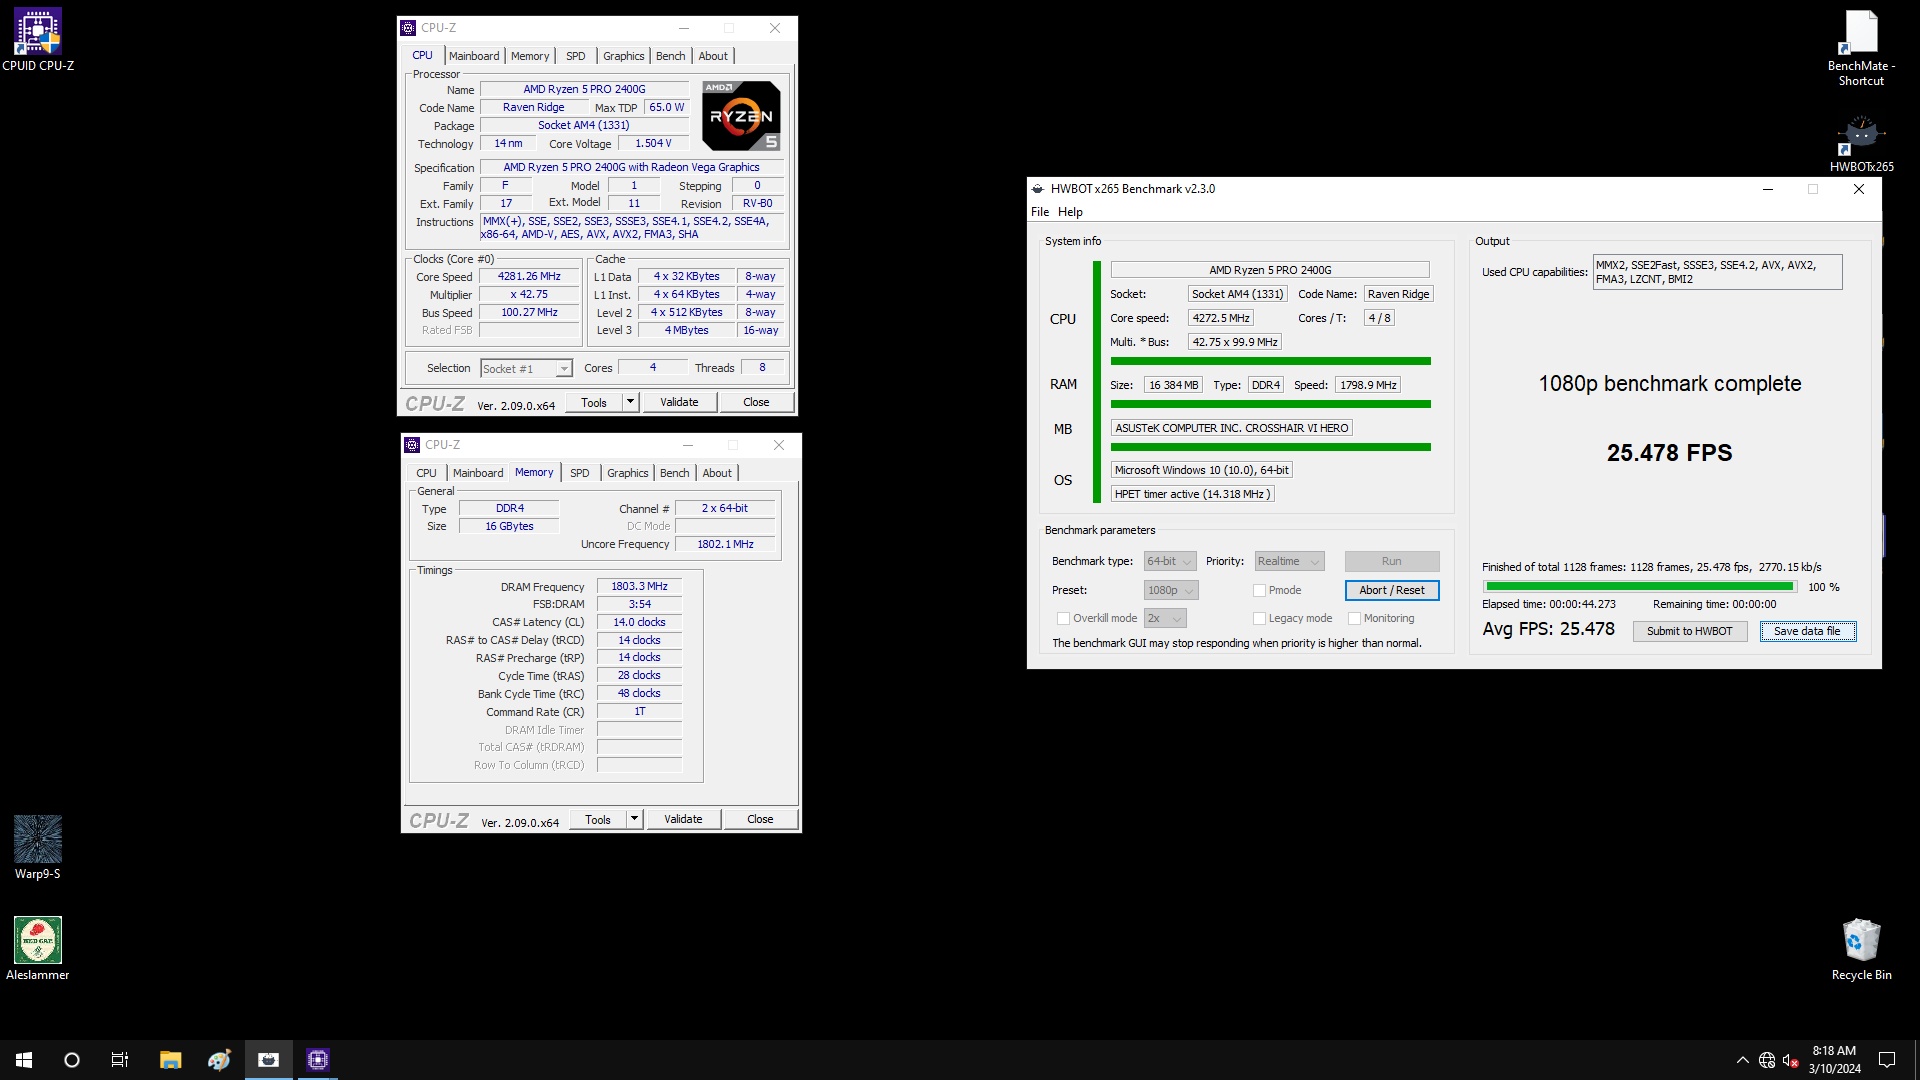The image size is (1920, 1080).
Task: Click the top CPU-Z window title icon
Action: tap(408, 28)
